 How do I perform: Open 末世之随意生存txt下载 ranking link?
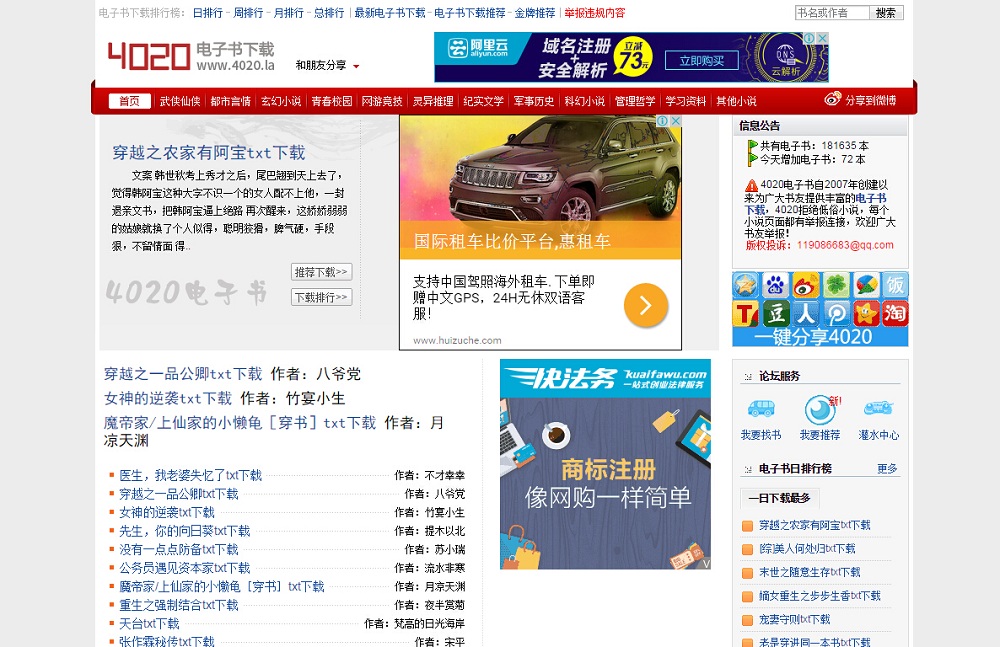(809, 572)
